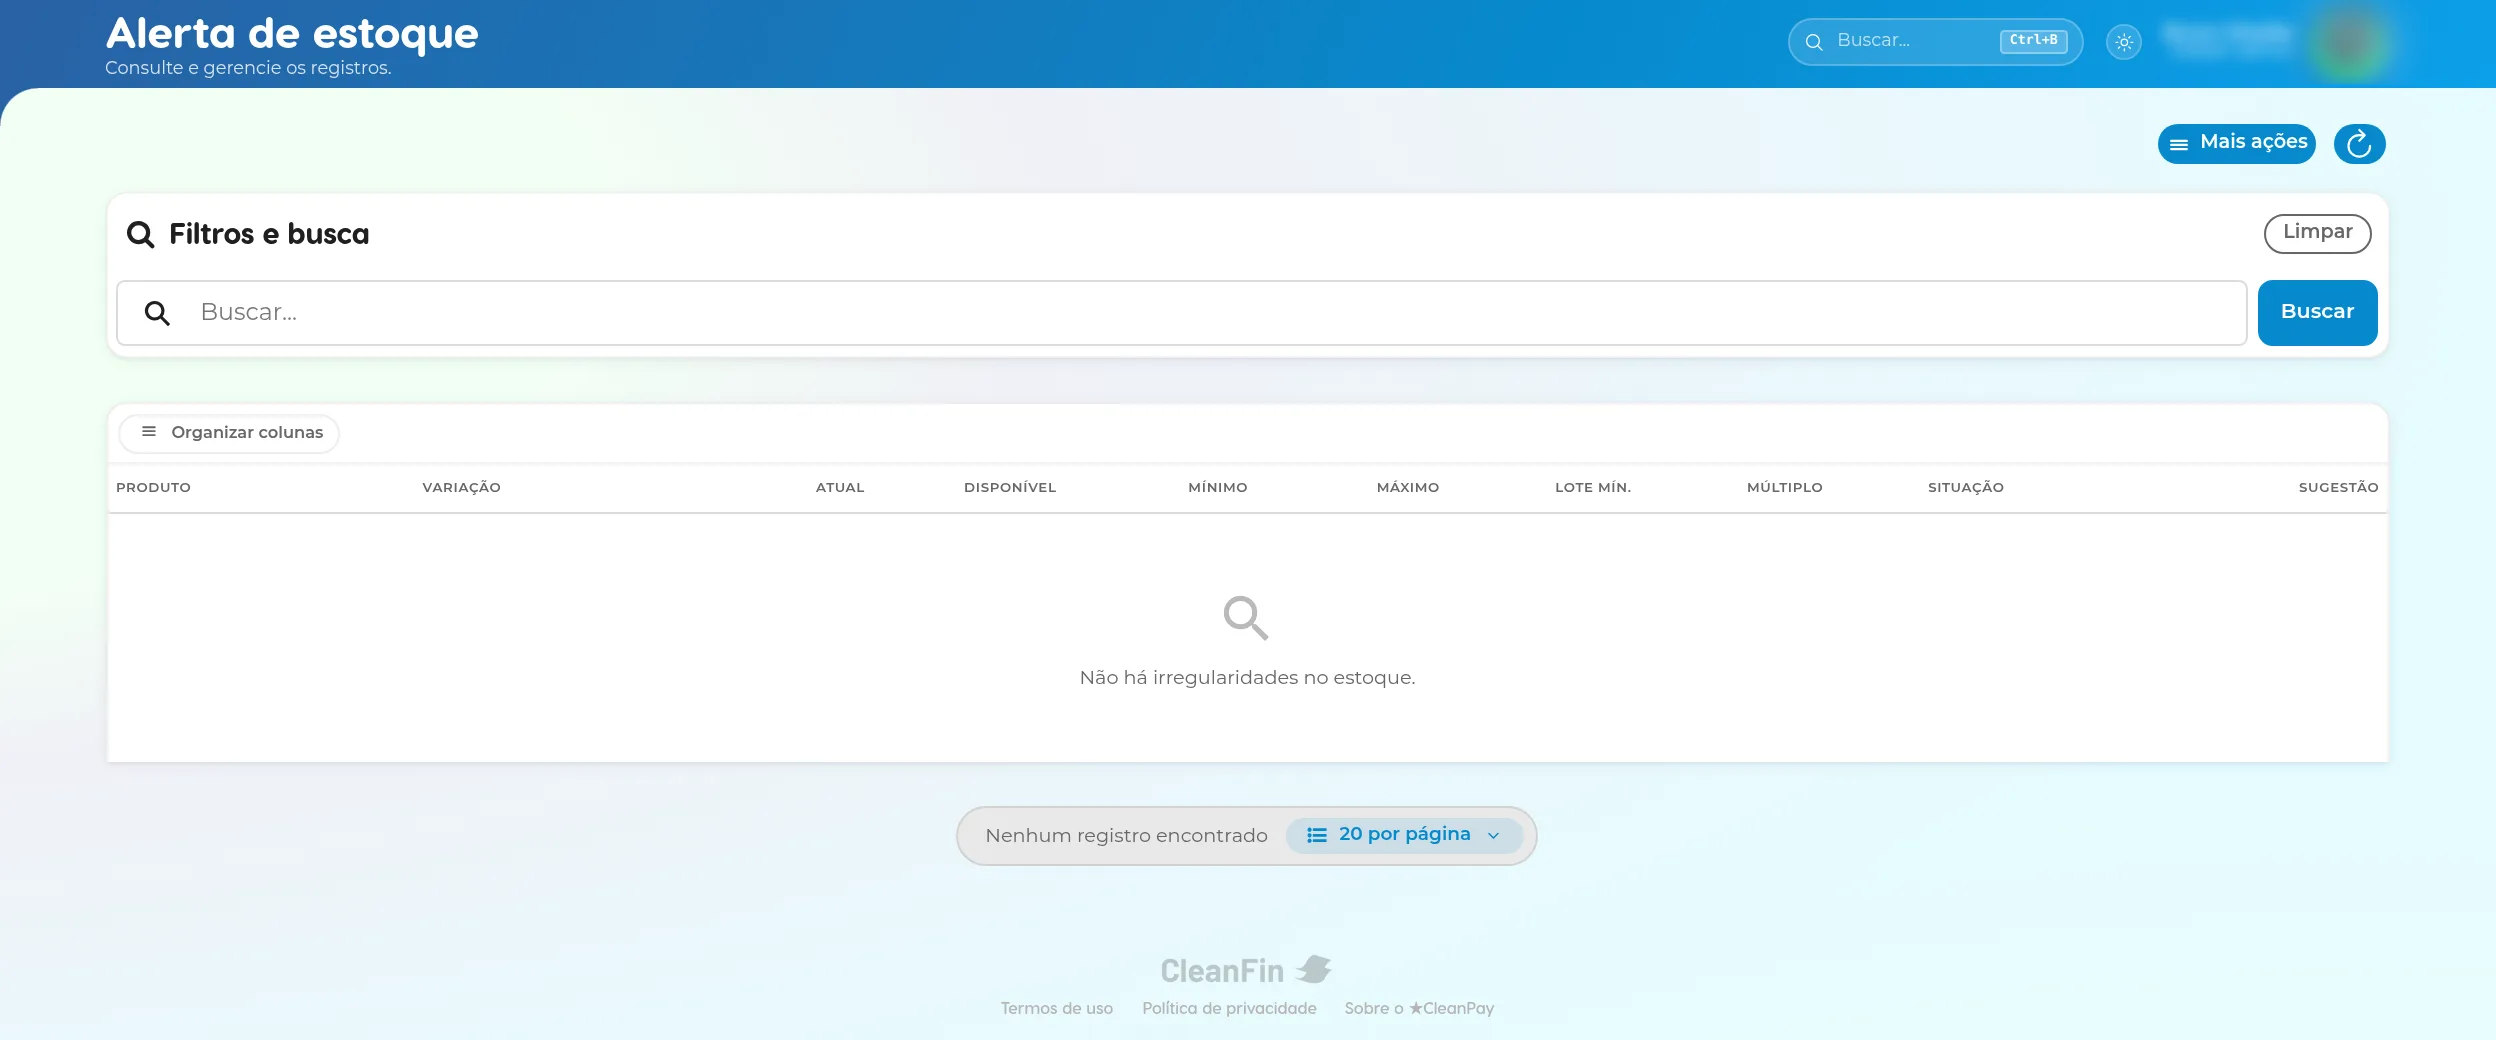The width and height of the screenshot is (2496, 1040).
Task: Click the global Buscar field in header
Action: pos(1935,42)
